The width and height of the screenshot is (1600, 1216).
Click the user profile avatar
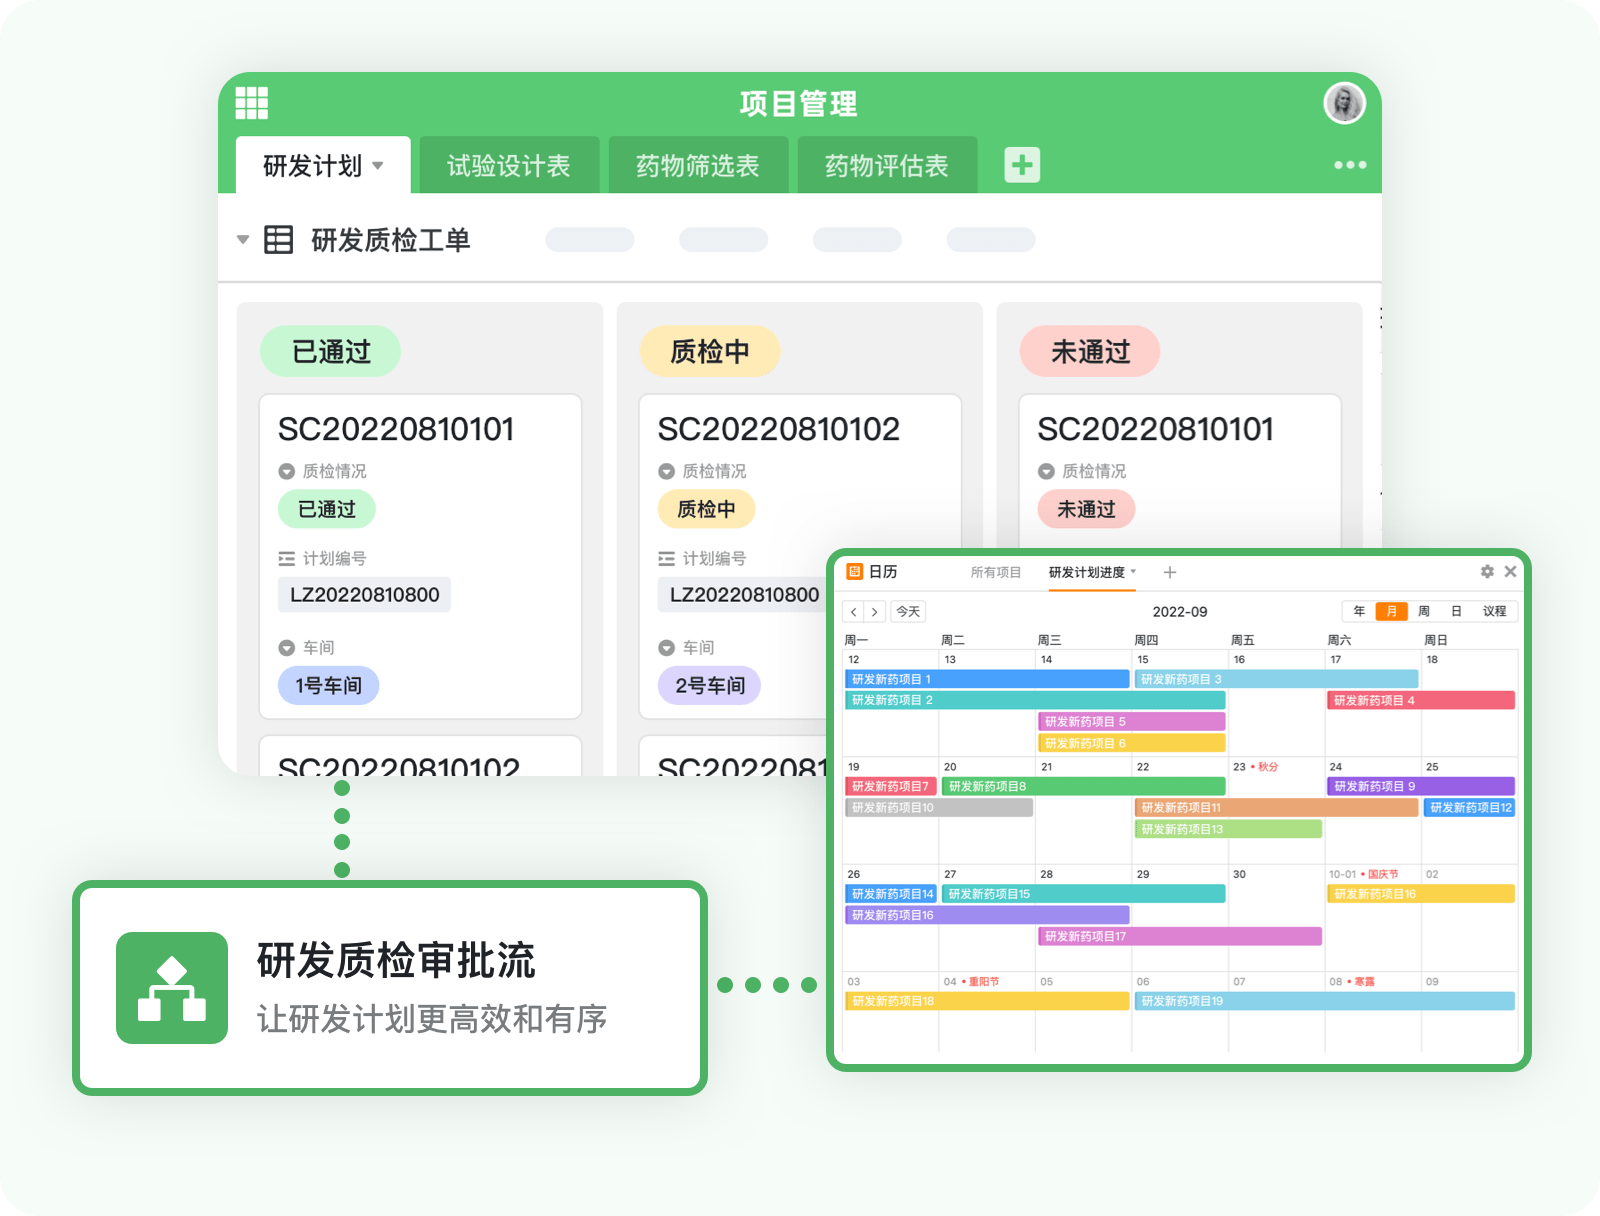[x=1344, y=103]
